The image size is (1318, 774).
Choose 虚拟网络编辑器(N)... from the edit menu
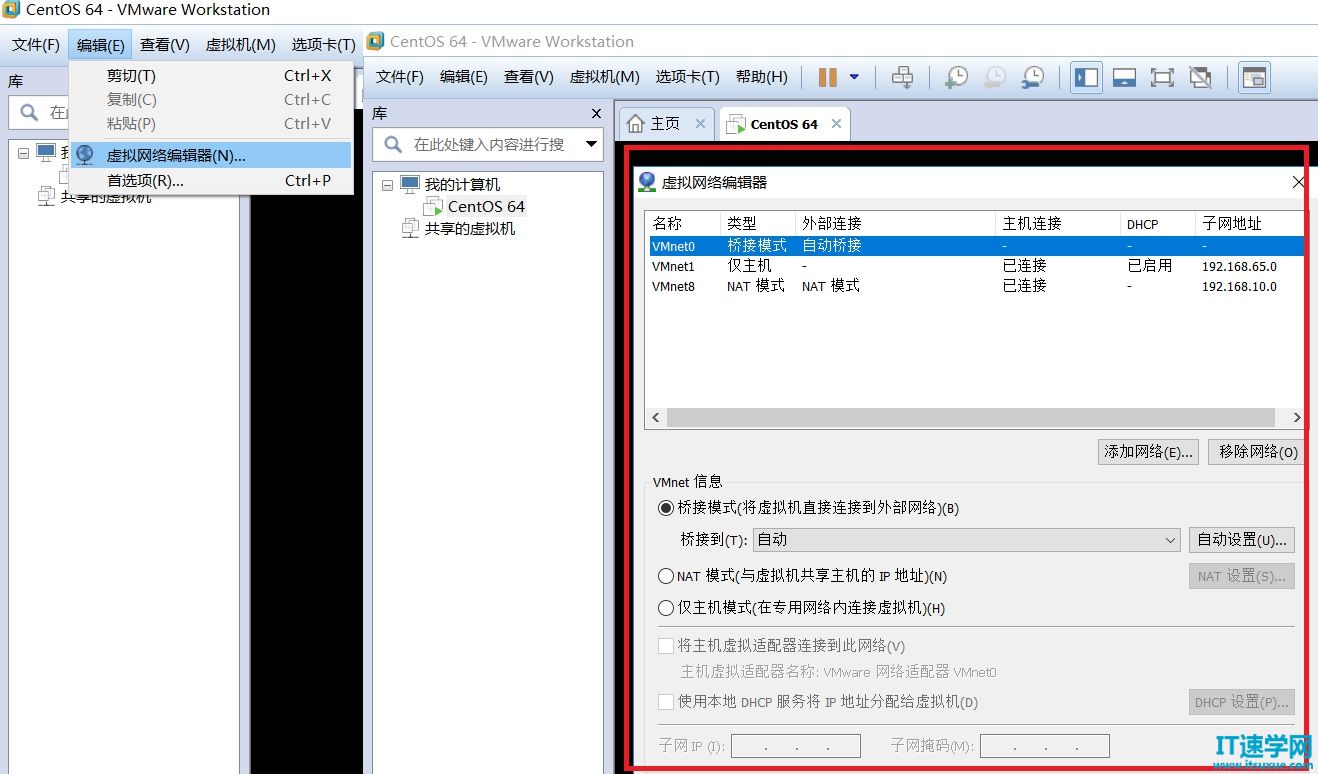coord(211,155)
